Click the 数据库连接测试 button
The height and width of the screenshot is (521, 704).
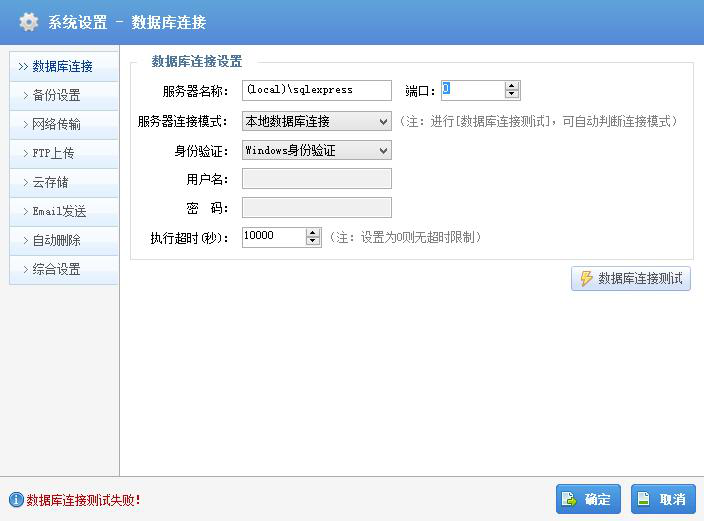pos(631,278)
